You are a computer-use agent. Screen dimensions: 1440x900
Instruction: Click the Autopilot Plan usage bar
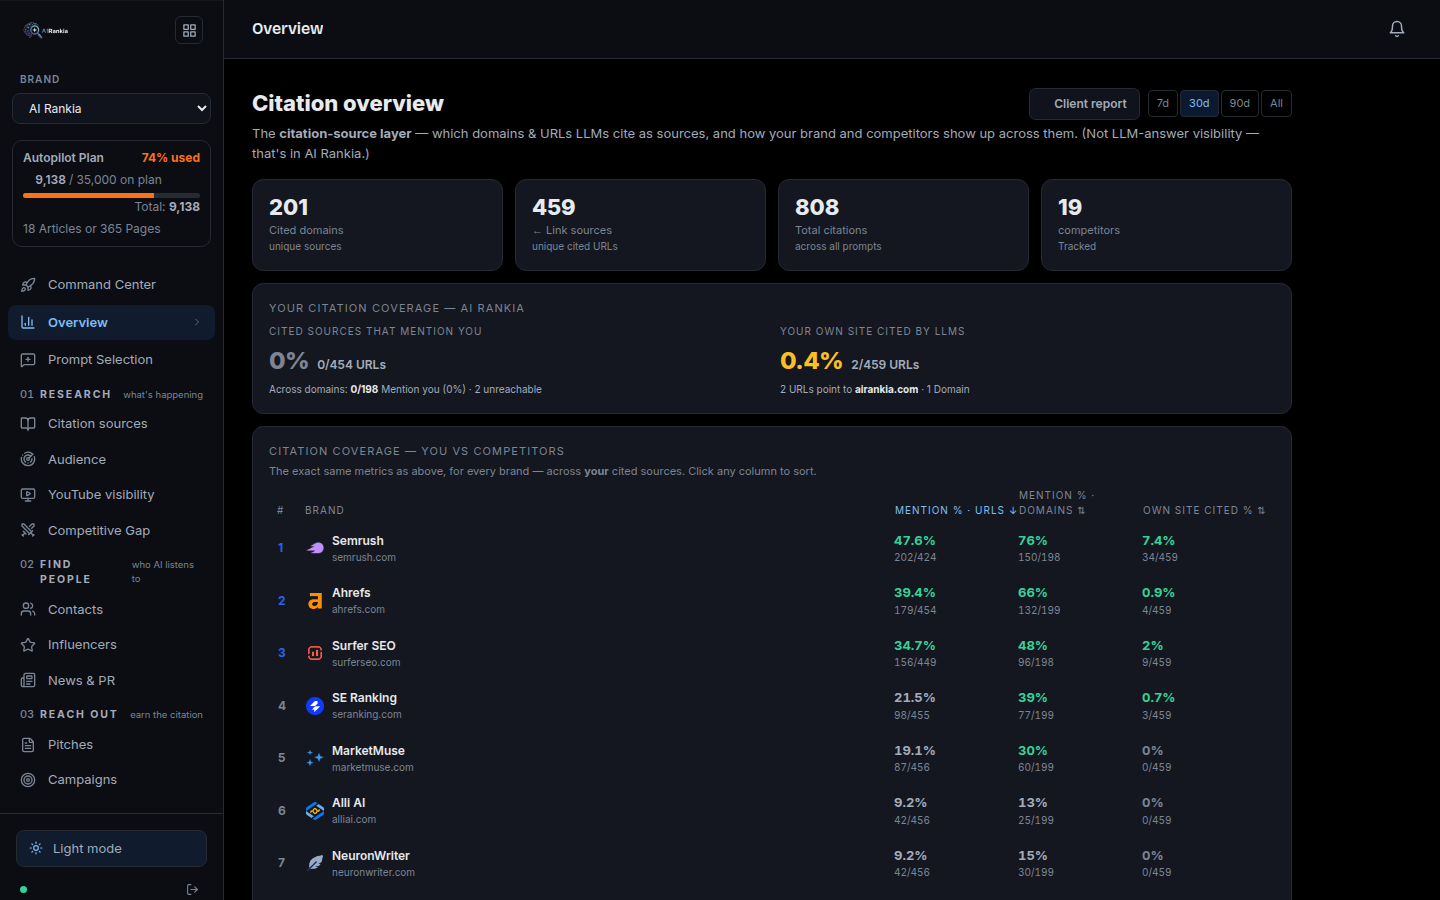(x=111, y=195)
